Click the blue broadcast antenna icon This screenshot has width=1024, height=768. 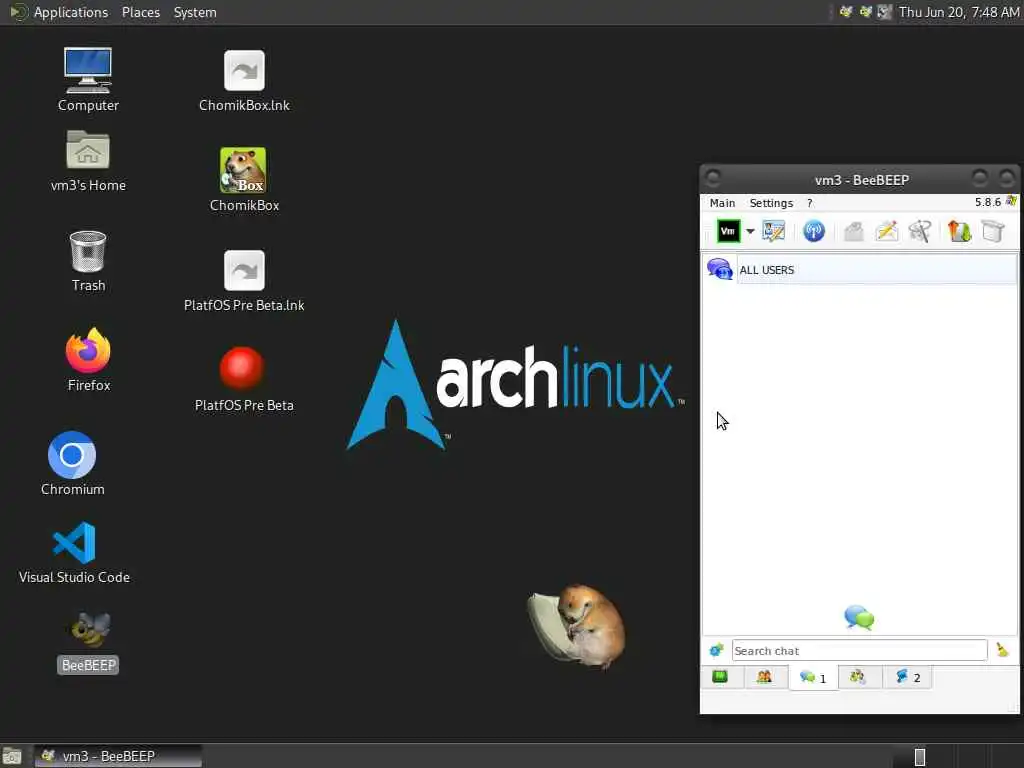(x=814, y=231)
